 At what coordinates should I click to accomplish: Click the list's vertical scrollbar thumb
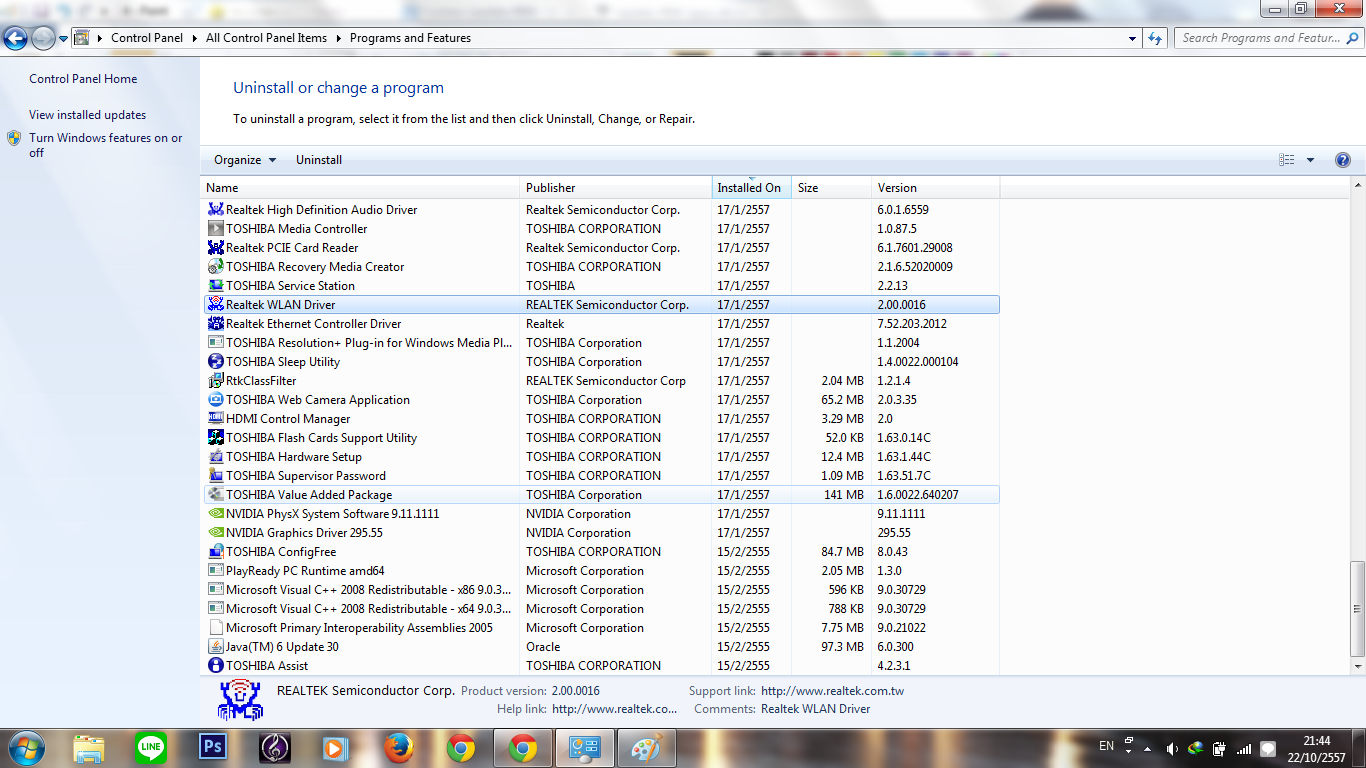(x=1357, y=608)
